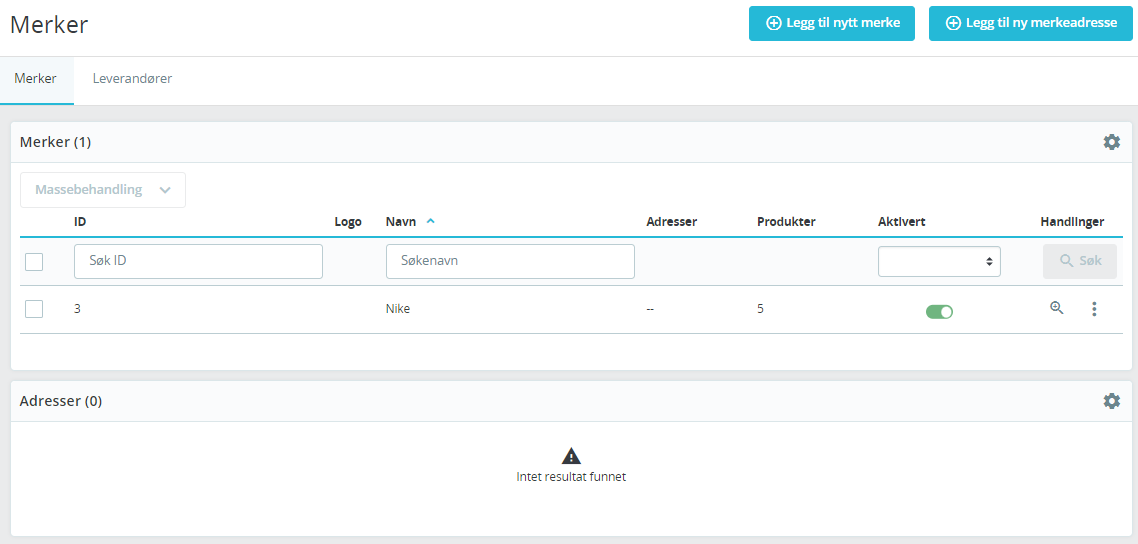Focus the Søkenavn input field

510,261
